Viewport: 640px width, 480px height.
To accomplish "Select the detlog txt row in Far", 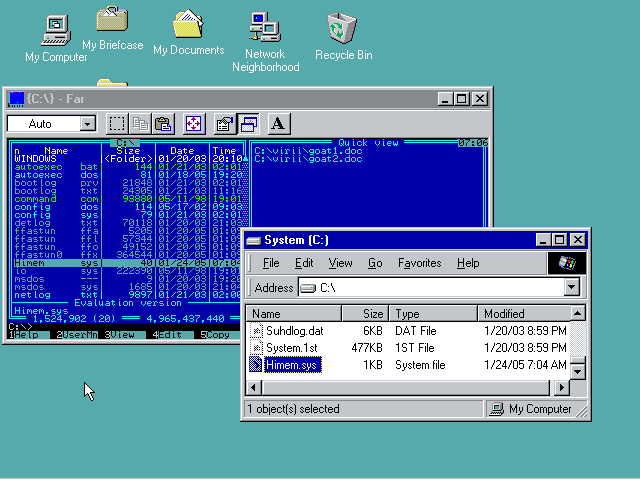I will (128, 223).
